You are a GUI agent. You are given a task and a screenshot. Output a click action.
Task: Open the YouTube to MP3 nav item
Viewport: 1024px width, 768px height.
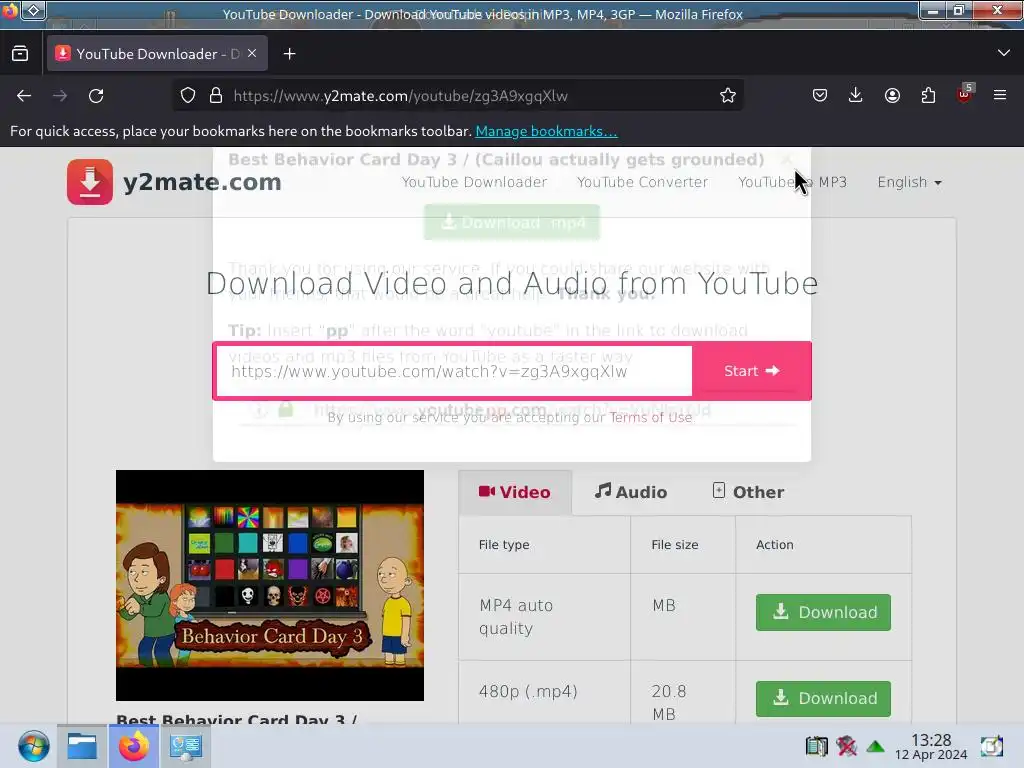coord(792,182)
